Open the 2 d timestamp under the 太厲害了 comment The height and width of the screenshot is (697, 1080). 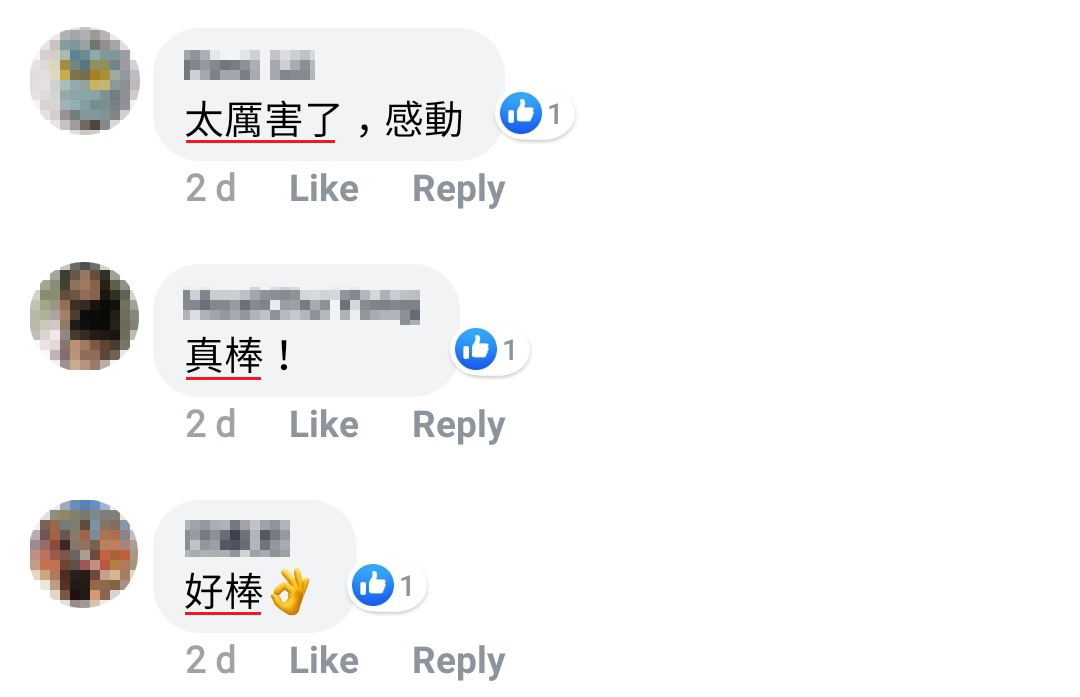[x=211, y=189]
